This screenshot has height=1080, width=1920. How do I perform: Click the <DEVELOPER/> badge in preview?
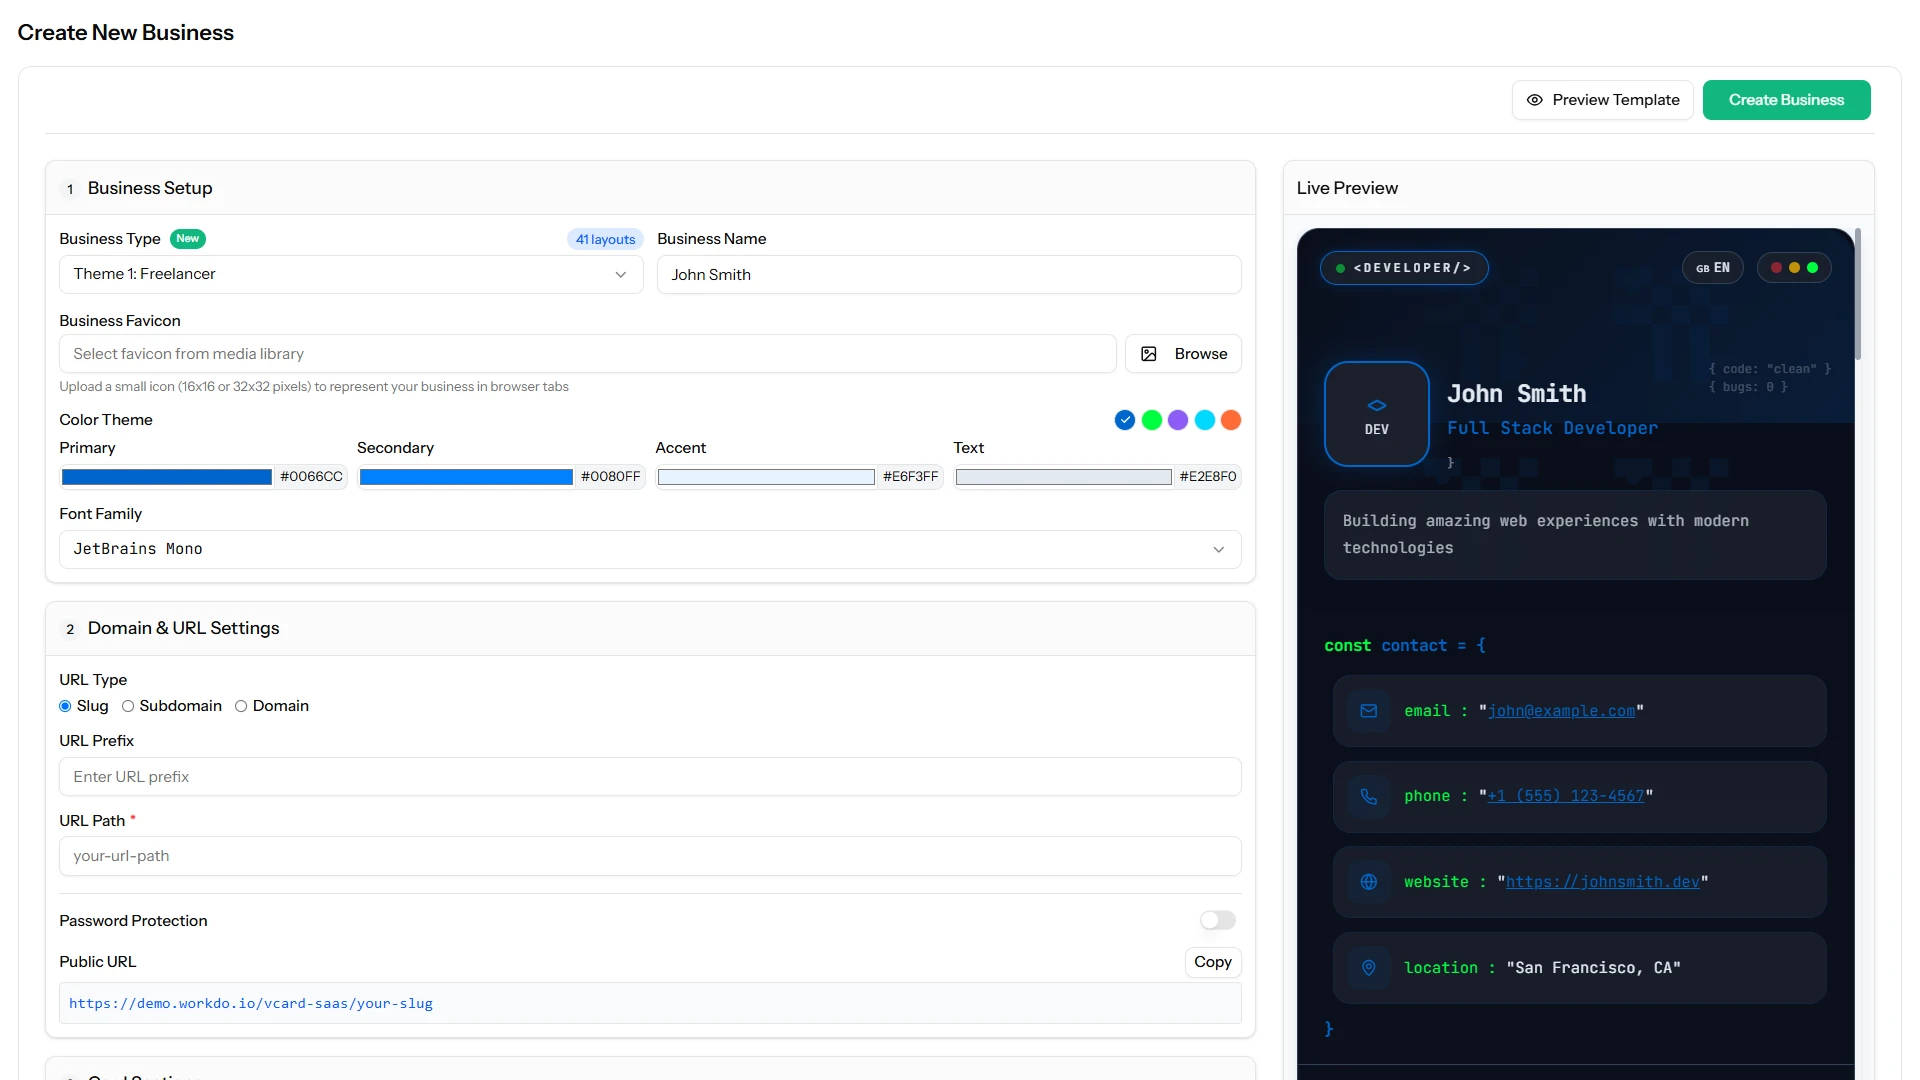tap(1404, 268)
